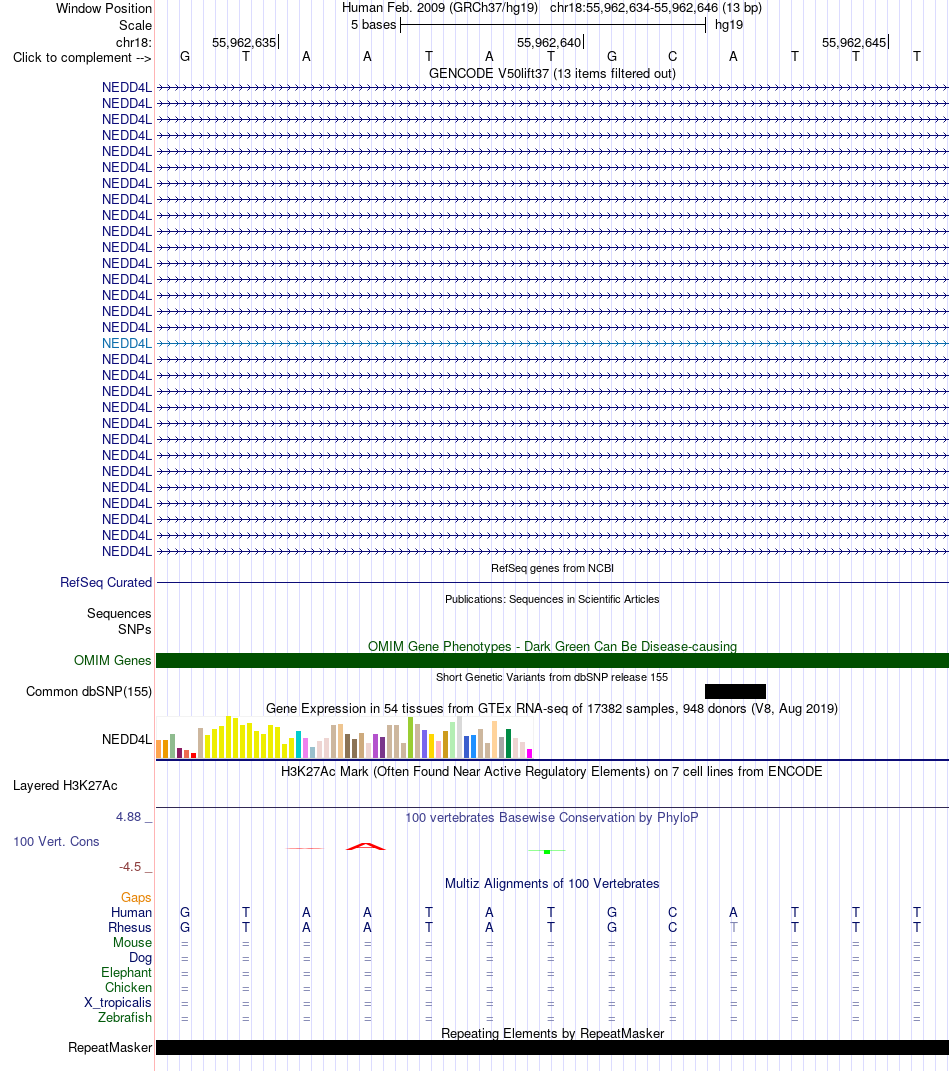Click the '100 Vert. Cons' track label
This screenshot has height=1071, width=950.
point(56,842)
